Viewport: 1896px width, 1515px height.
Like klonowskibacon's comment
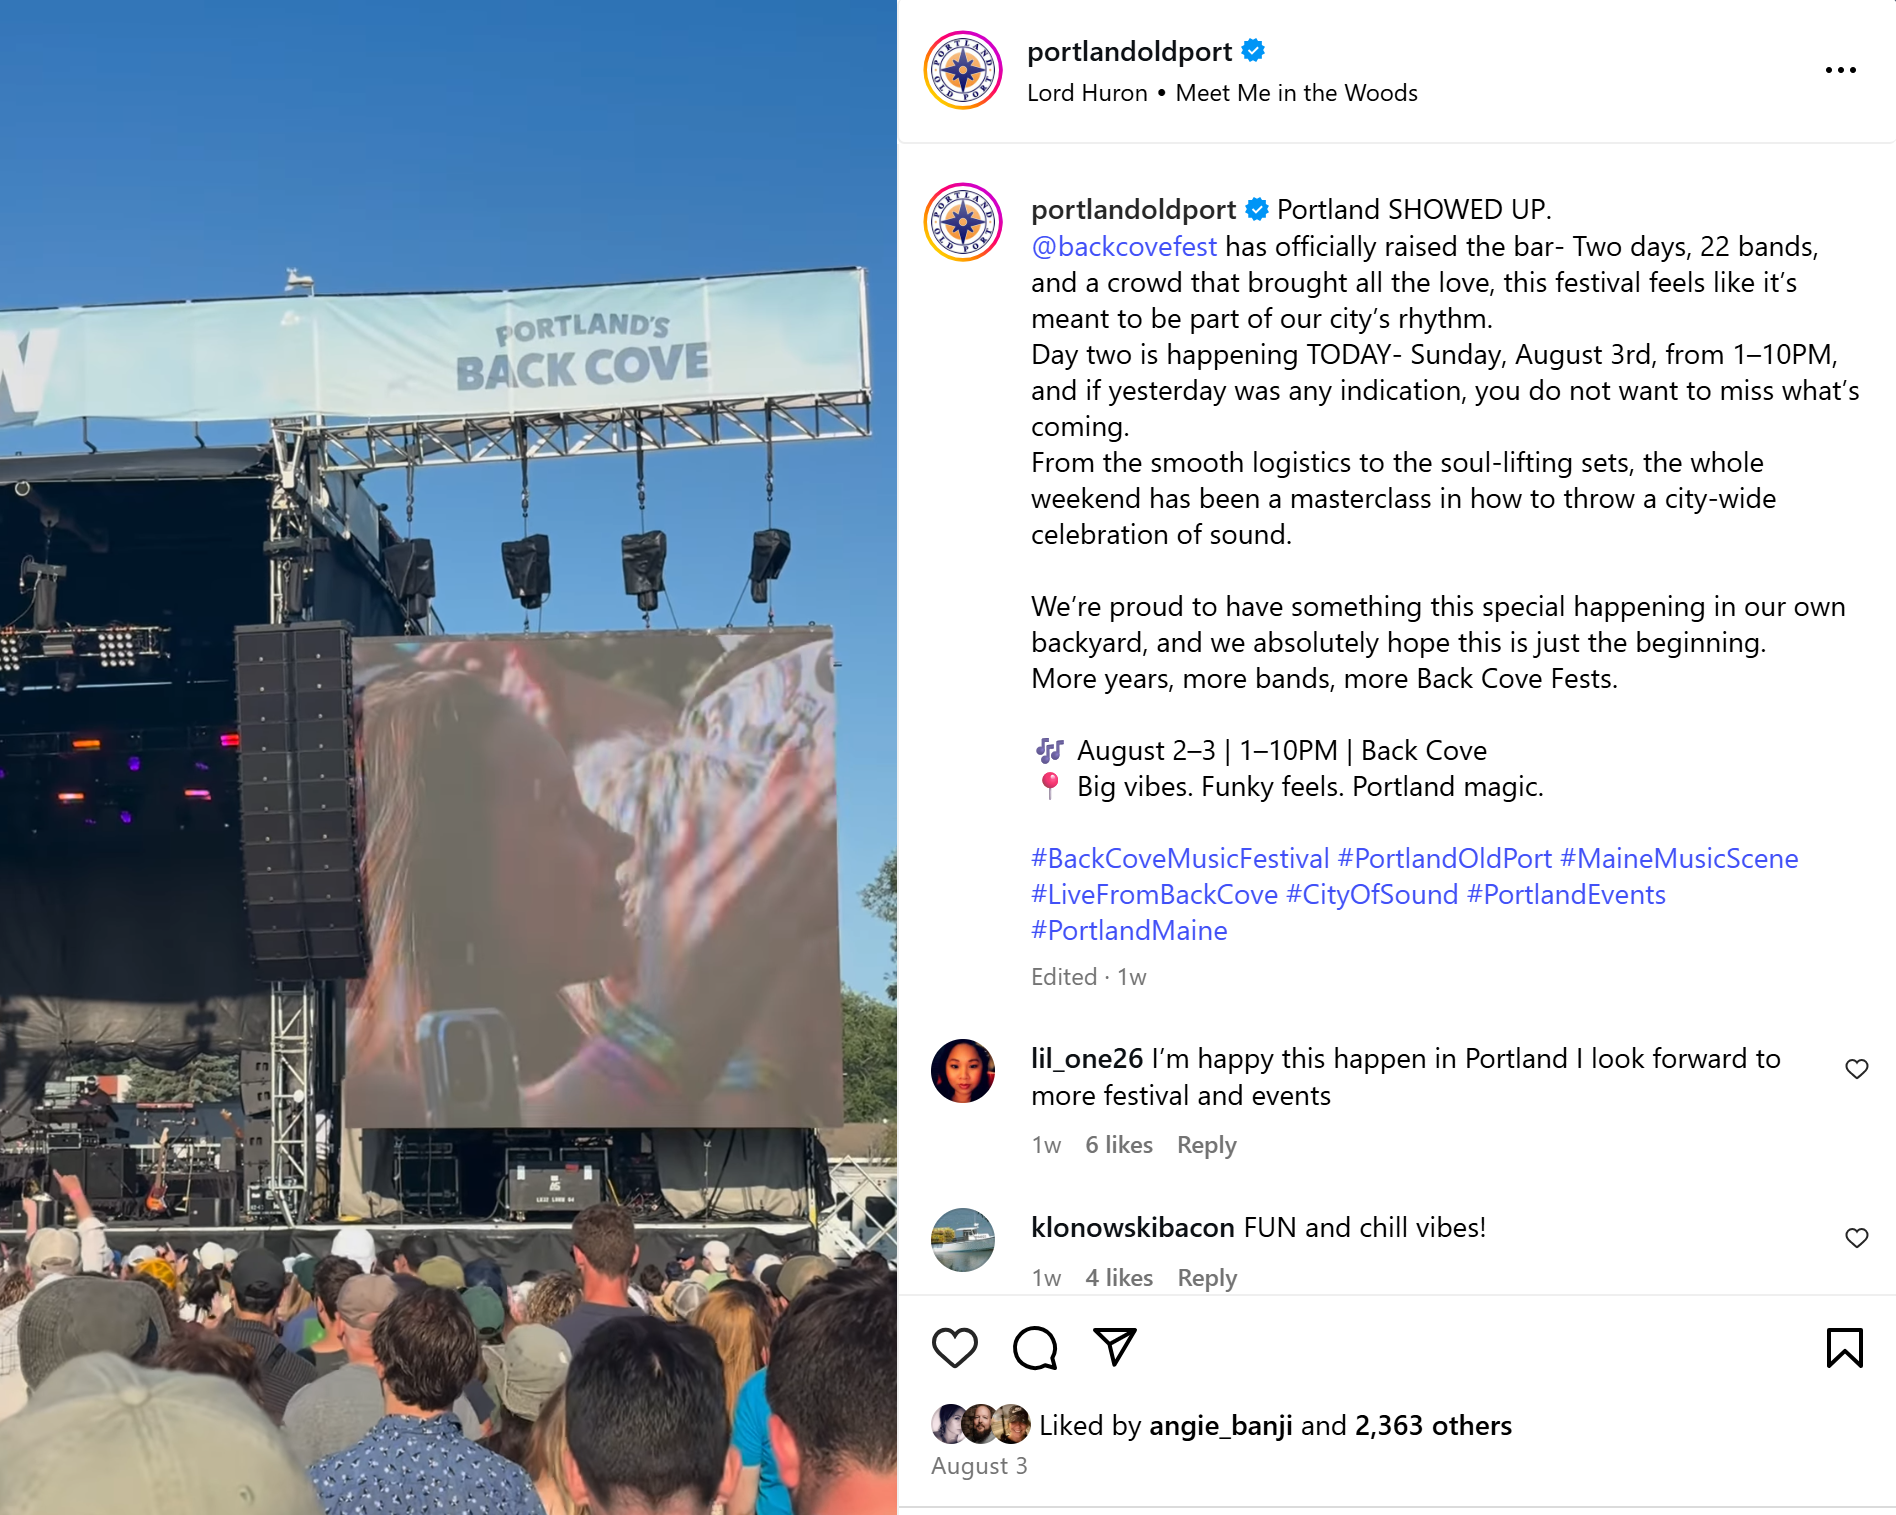point(1856,1237)
